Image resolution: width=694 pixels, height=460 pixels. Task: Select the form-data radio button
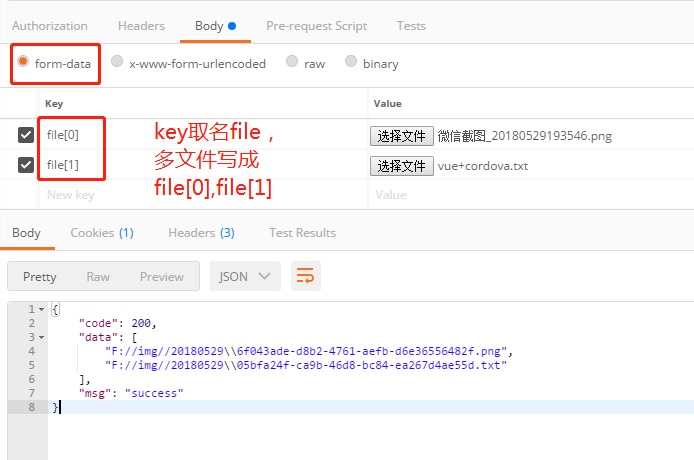click(23, 62)
